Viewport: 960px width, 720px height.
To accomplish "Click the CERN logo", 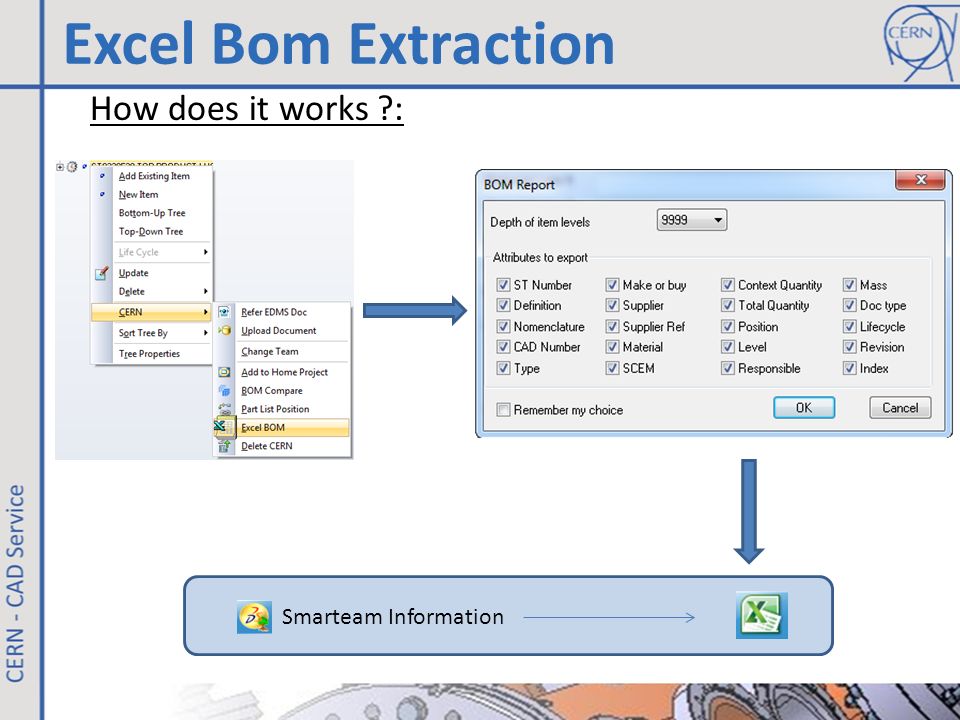I will click(x=920, y=41).
